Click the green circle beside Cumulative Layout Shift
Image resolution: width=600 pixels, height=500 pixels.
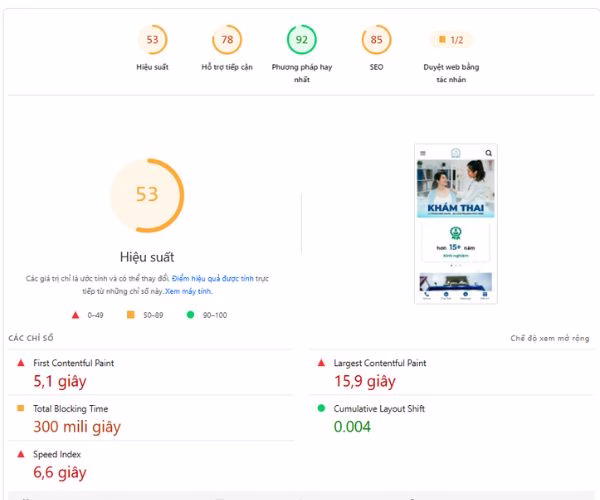point(321,408)
